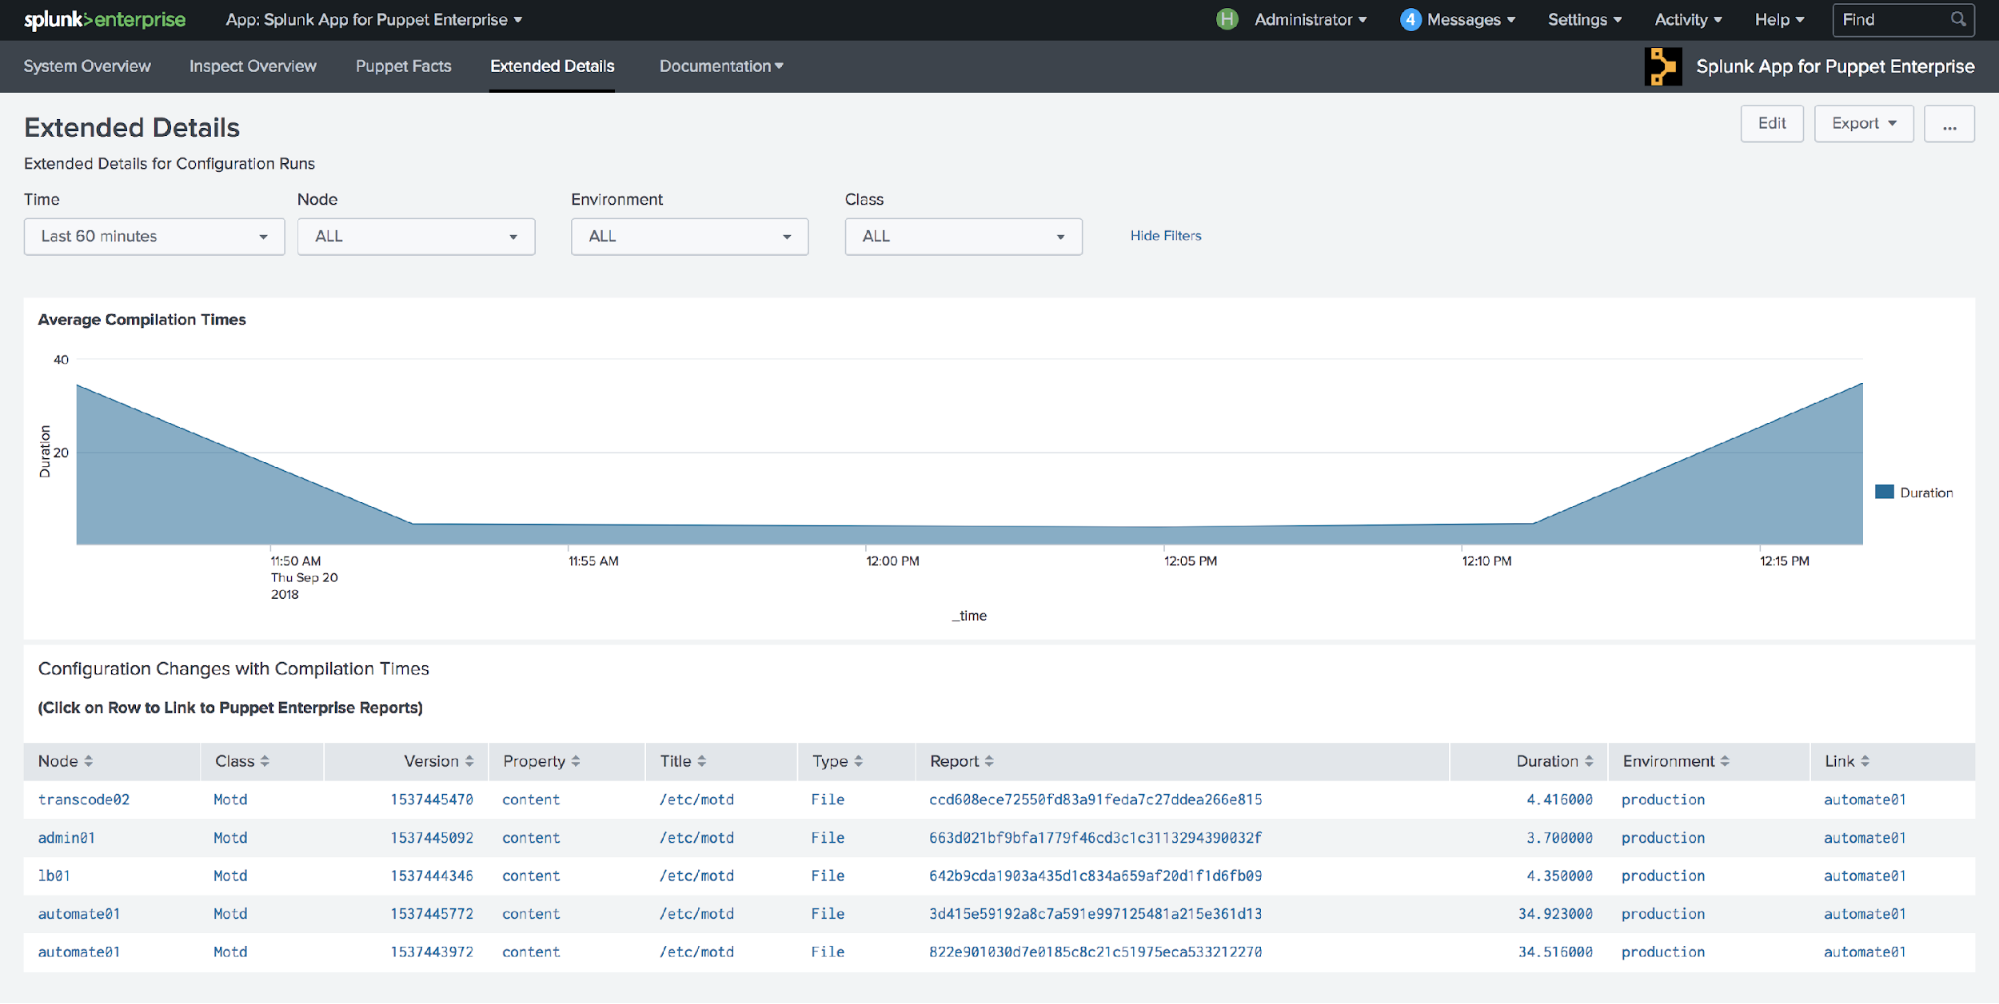The width and height of the screenshot is (1999, 1004).
Task: Go to Inspect Overview tab
Action: [253, 66]
